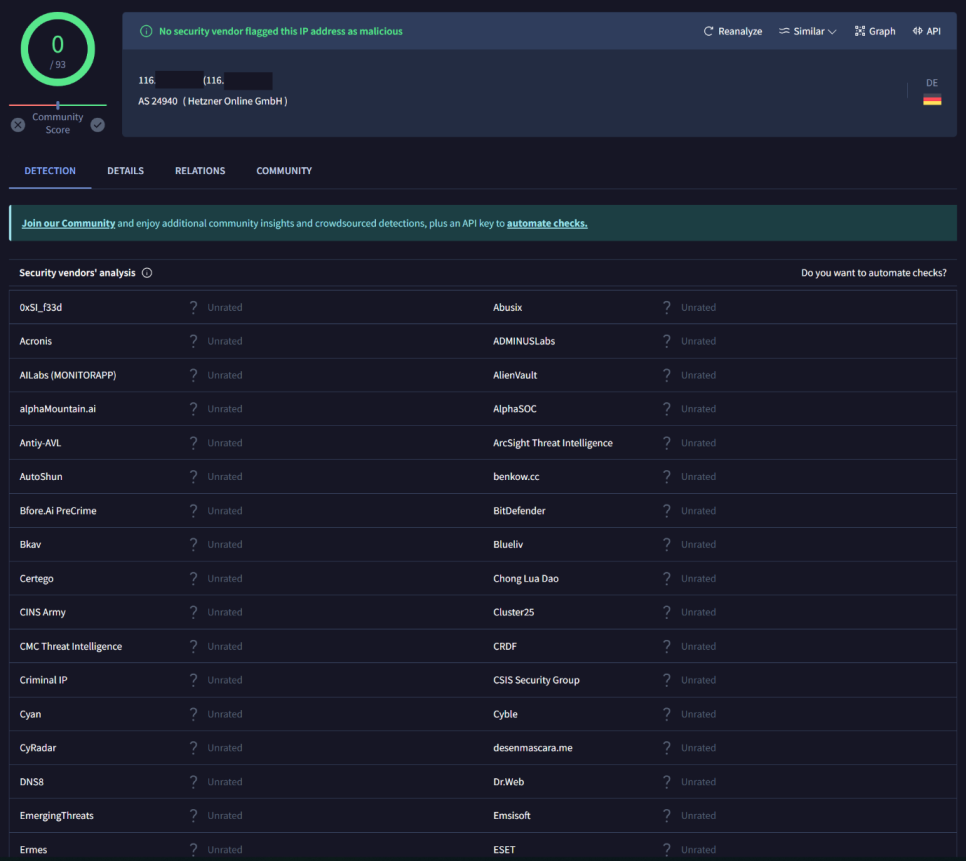This screenshot has width=966, height=861.
Task: Click the 0/93 detection score circle
Action: click(x=58, y=49)
